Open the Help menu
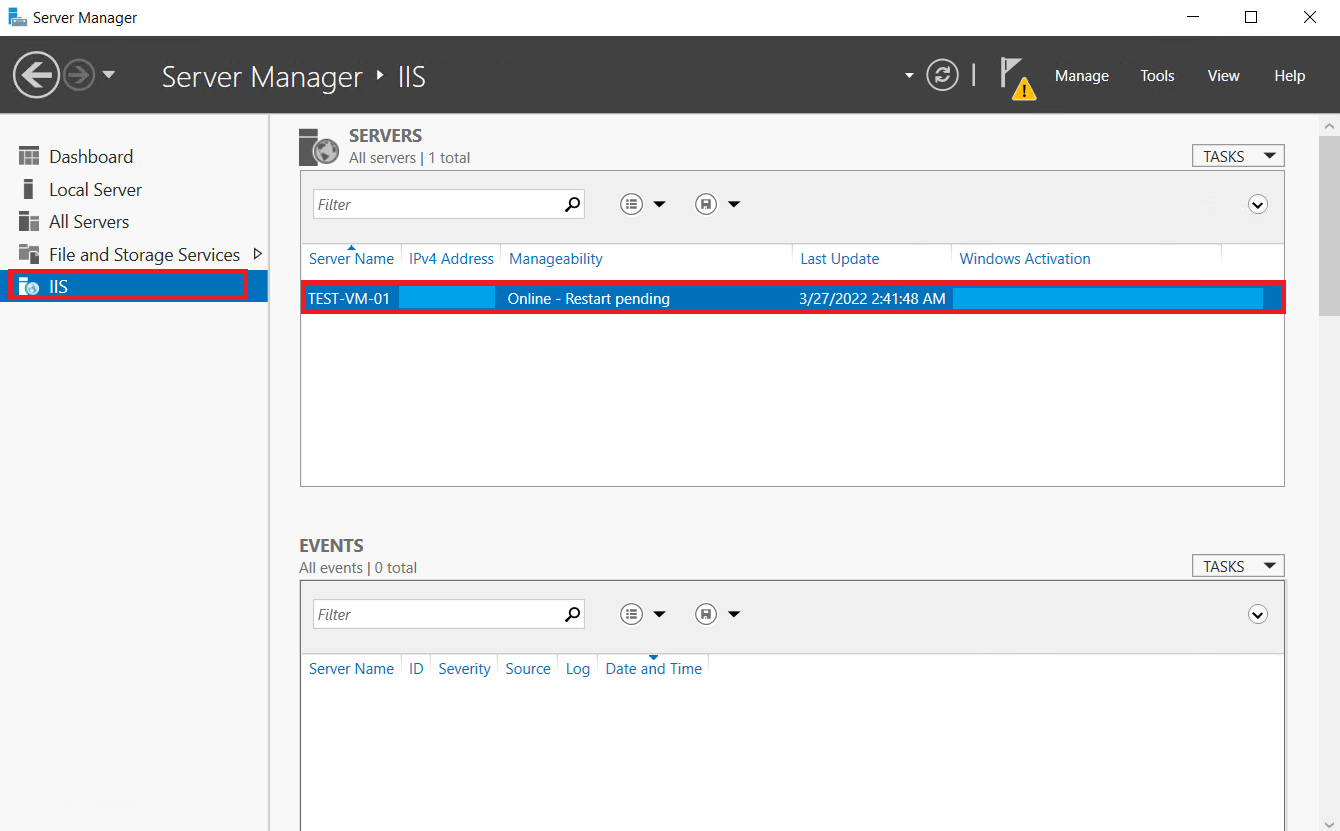 pyautogui.click(x=1289, y=76)
